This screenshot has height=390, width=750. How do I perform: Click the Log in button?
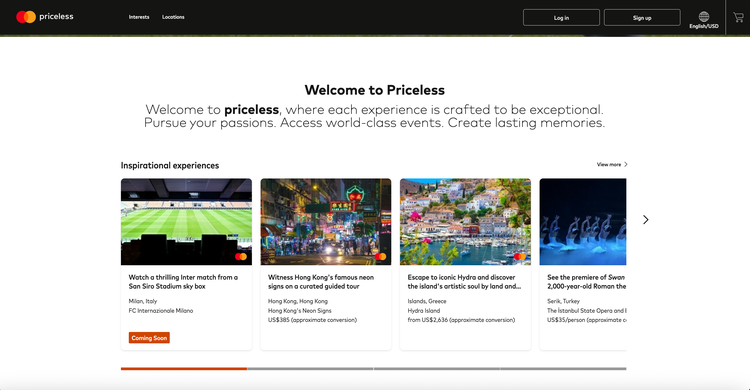point(561,18)
